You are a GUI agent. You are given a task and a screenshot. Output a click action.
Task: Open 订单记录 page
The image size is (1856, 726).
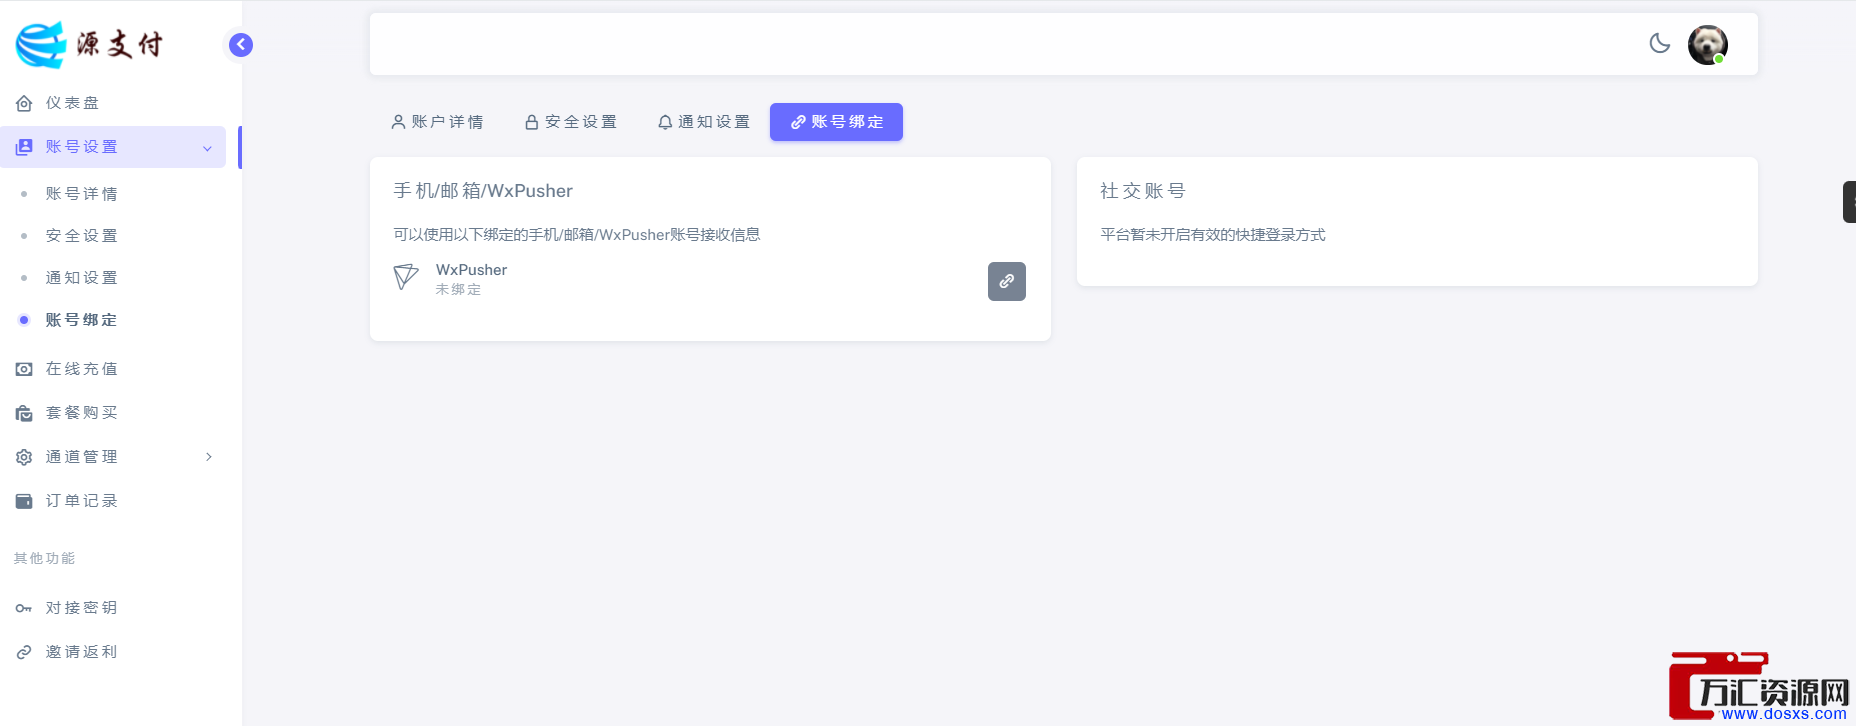[x=113, y=501]
